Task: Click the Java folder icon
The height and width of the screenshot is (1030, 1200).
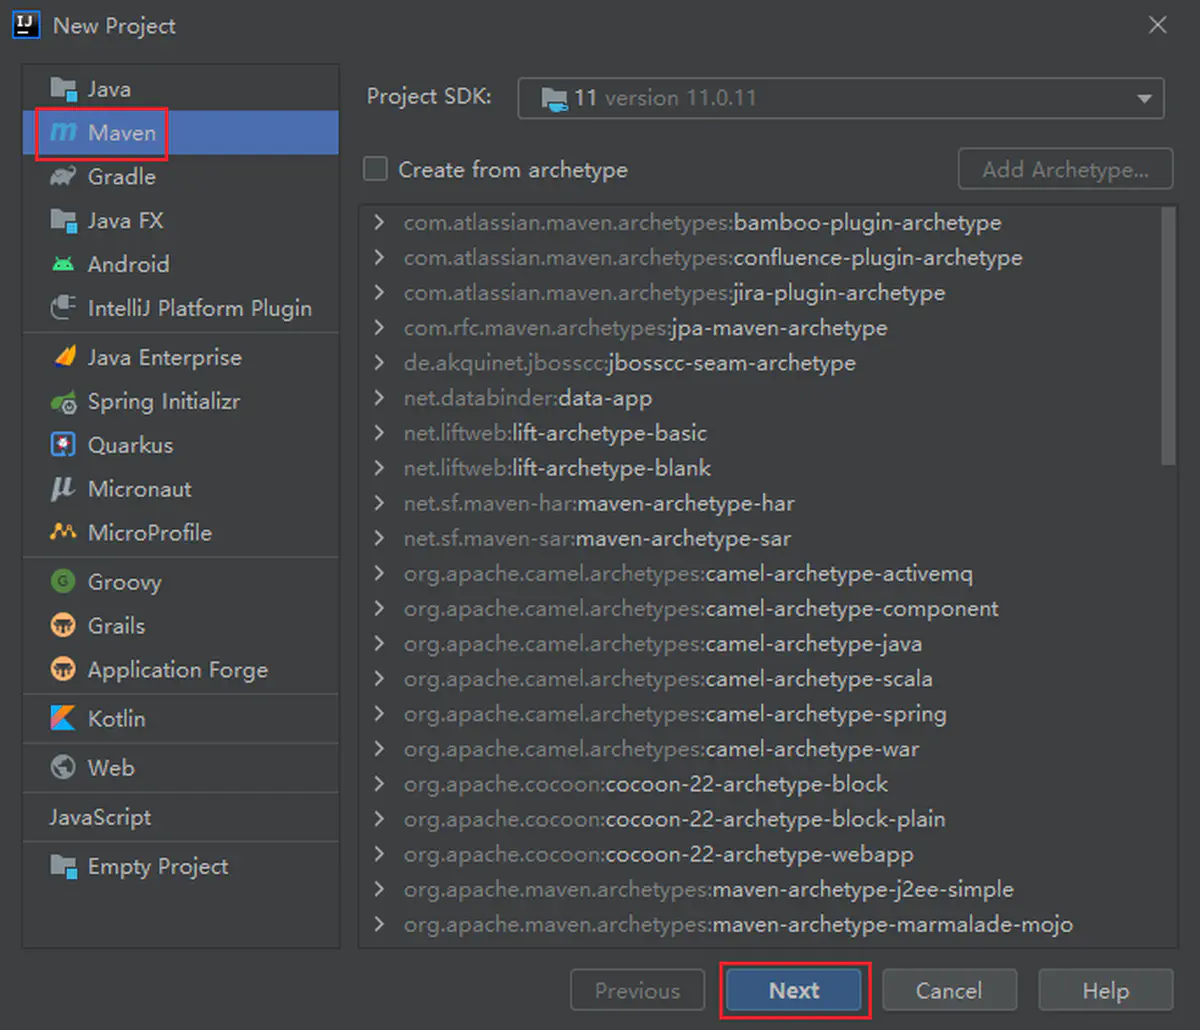Action: pos(63,89)
